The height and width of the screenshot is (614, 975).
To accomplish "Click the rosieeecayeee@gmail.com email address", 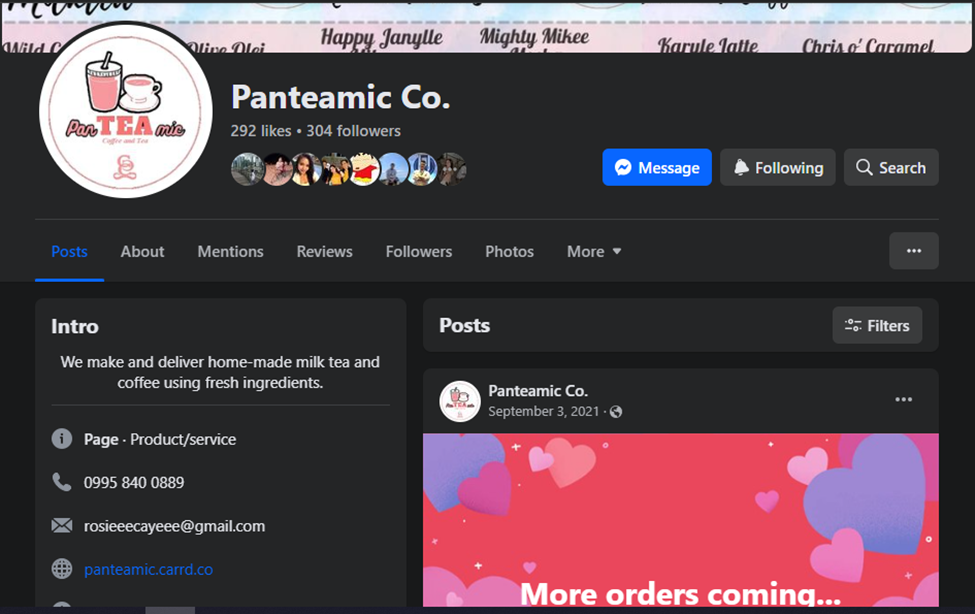I will (174, 526).
